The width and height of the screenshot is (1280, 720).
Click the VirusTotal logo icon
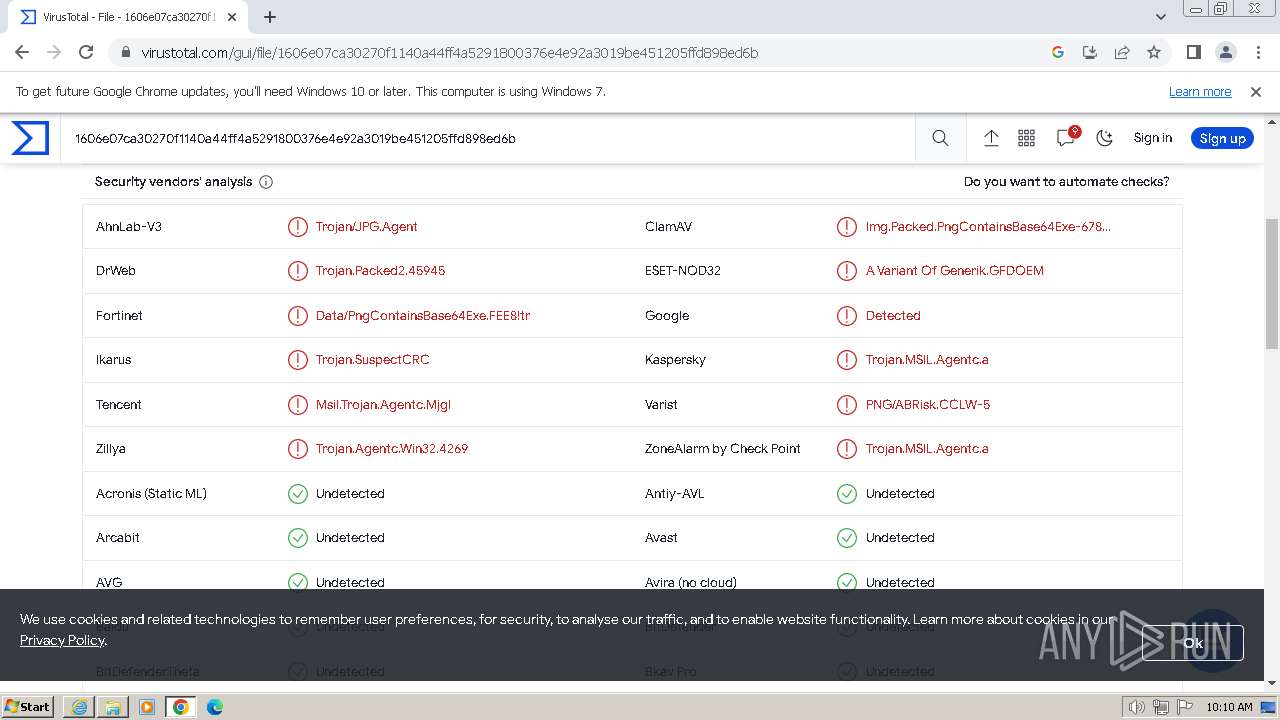pos(30,138)
